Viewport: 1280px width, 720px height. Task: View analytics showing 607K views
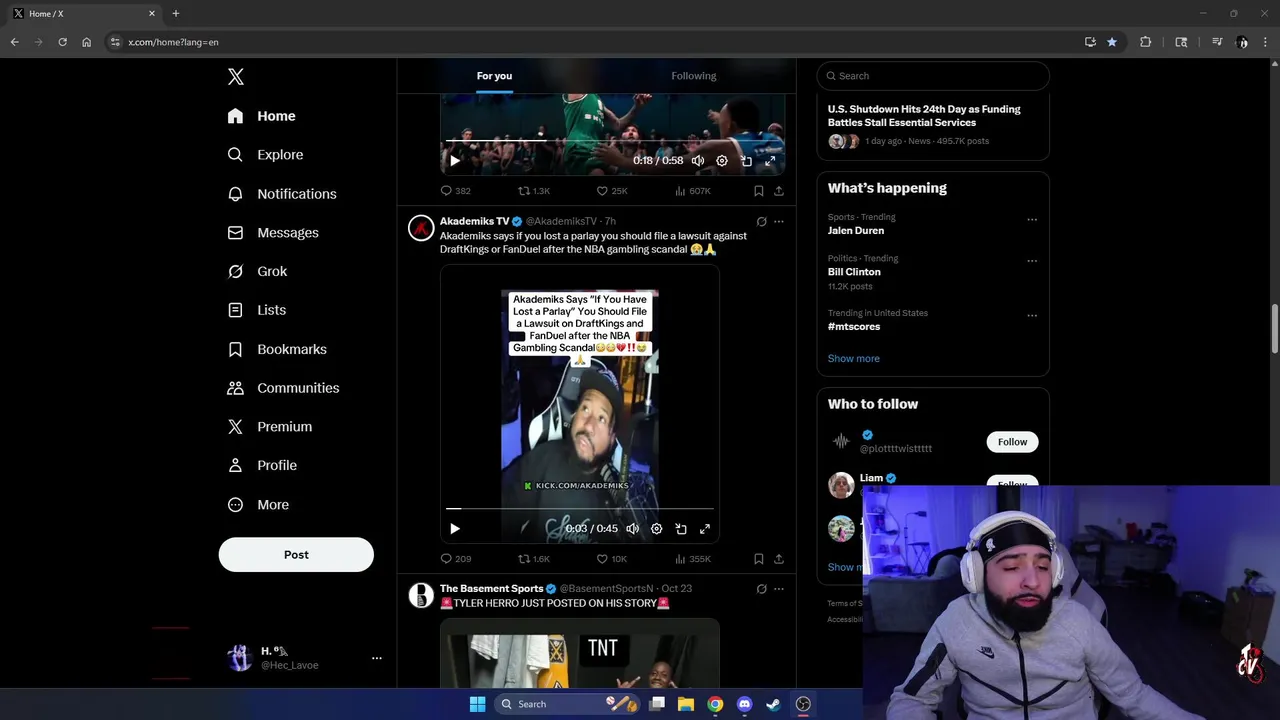pyautogui.click(x=692, y=191)
